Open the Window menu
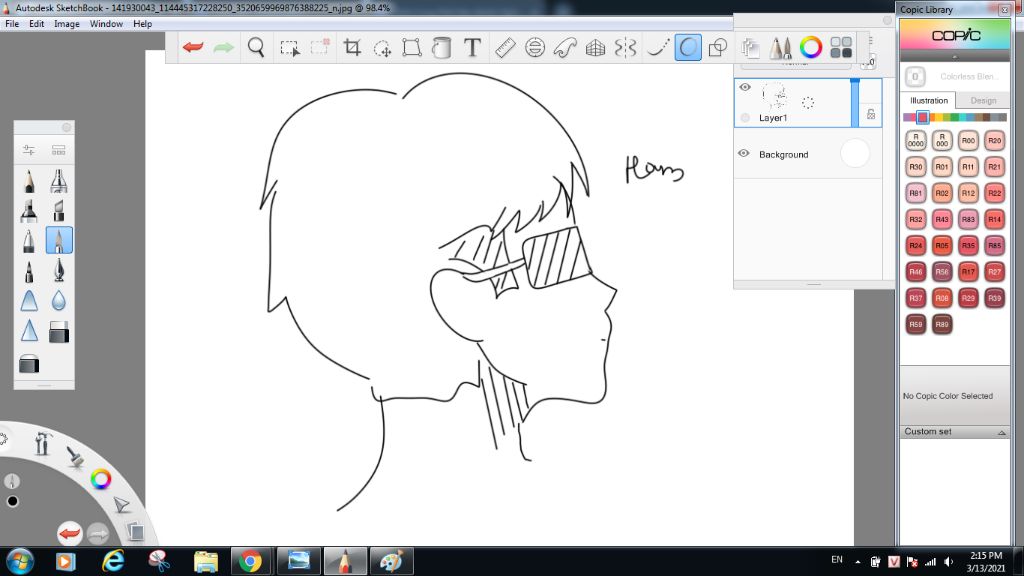 (x=106, y=24)
